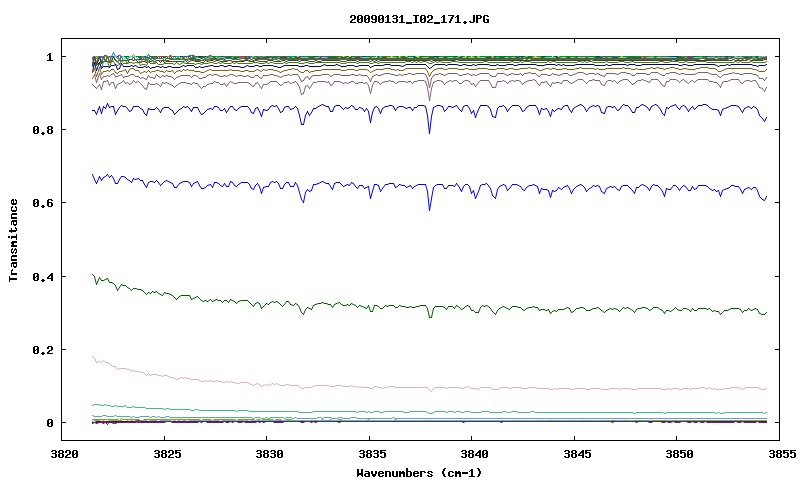Image resolution: width=800 pixels, height=480 pixels.
Task: Click the y-axis tick label 1
Action: coord(49,57)
